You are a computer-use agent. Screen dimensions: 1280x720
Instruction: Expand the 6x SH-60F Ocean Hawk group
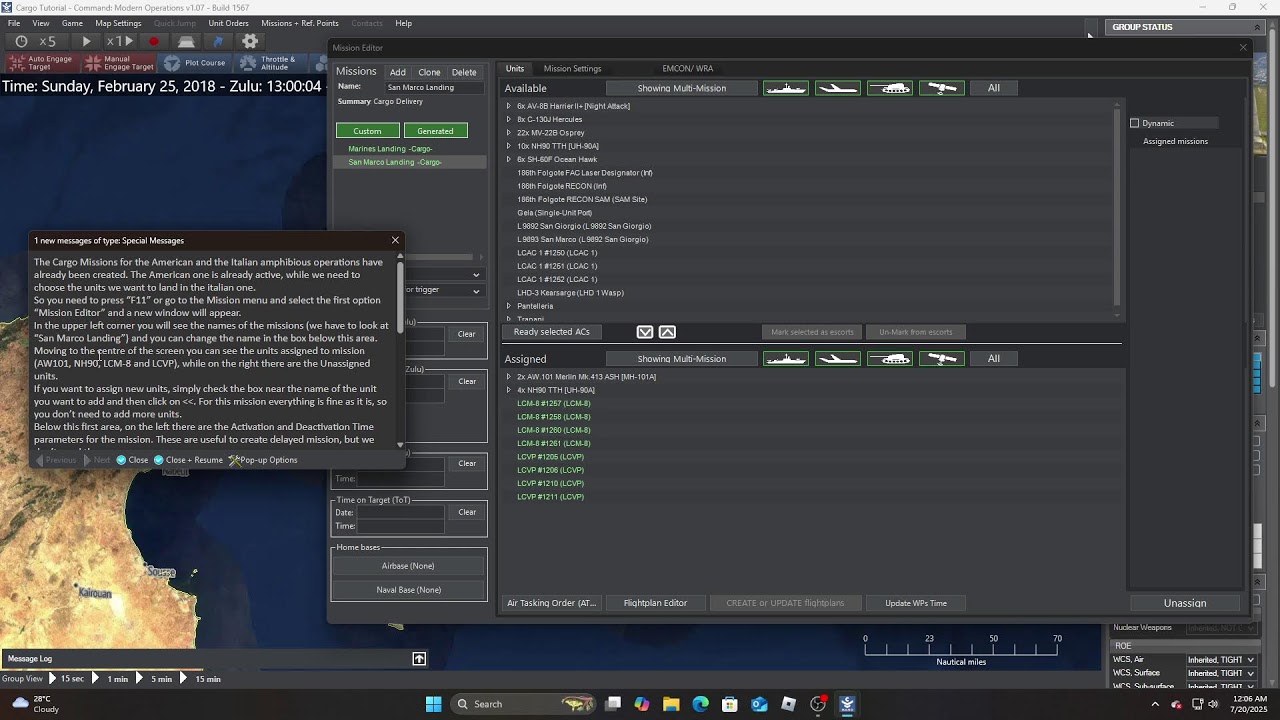pos(508,159)
